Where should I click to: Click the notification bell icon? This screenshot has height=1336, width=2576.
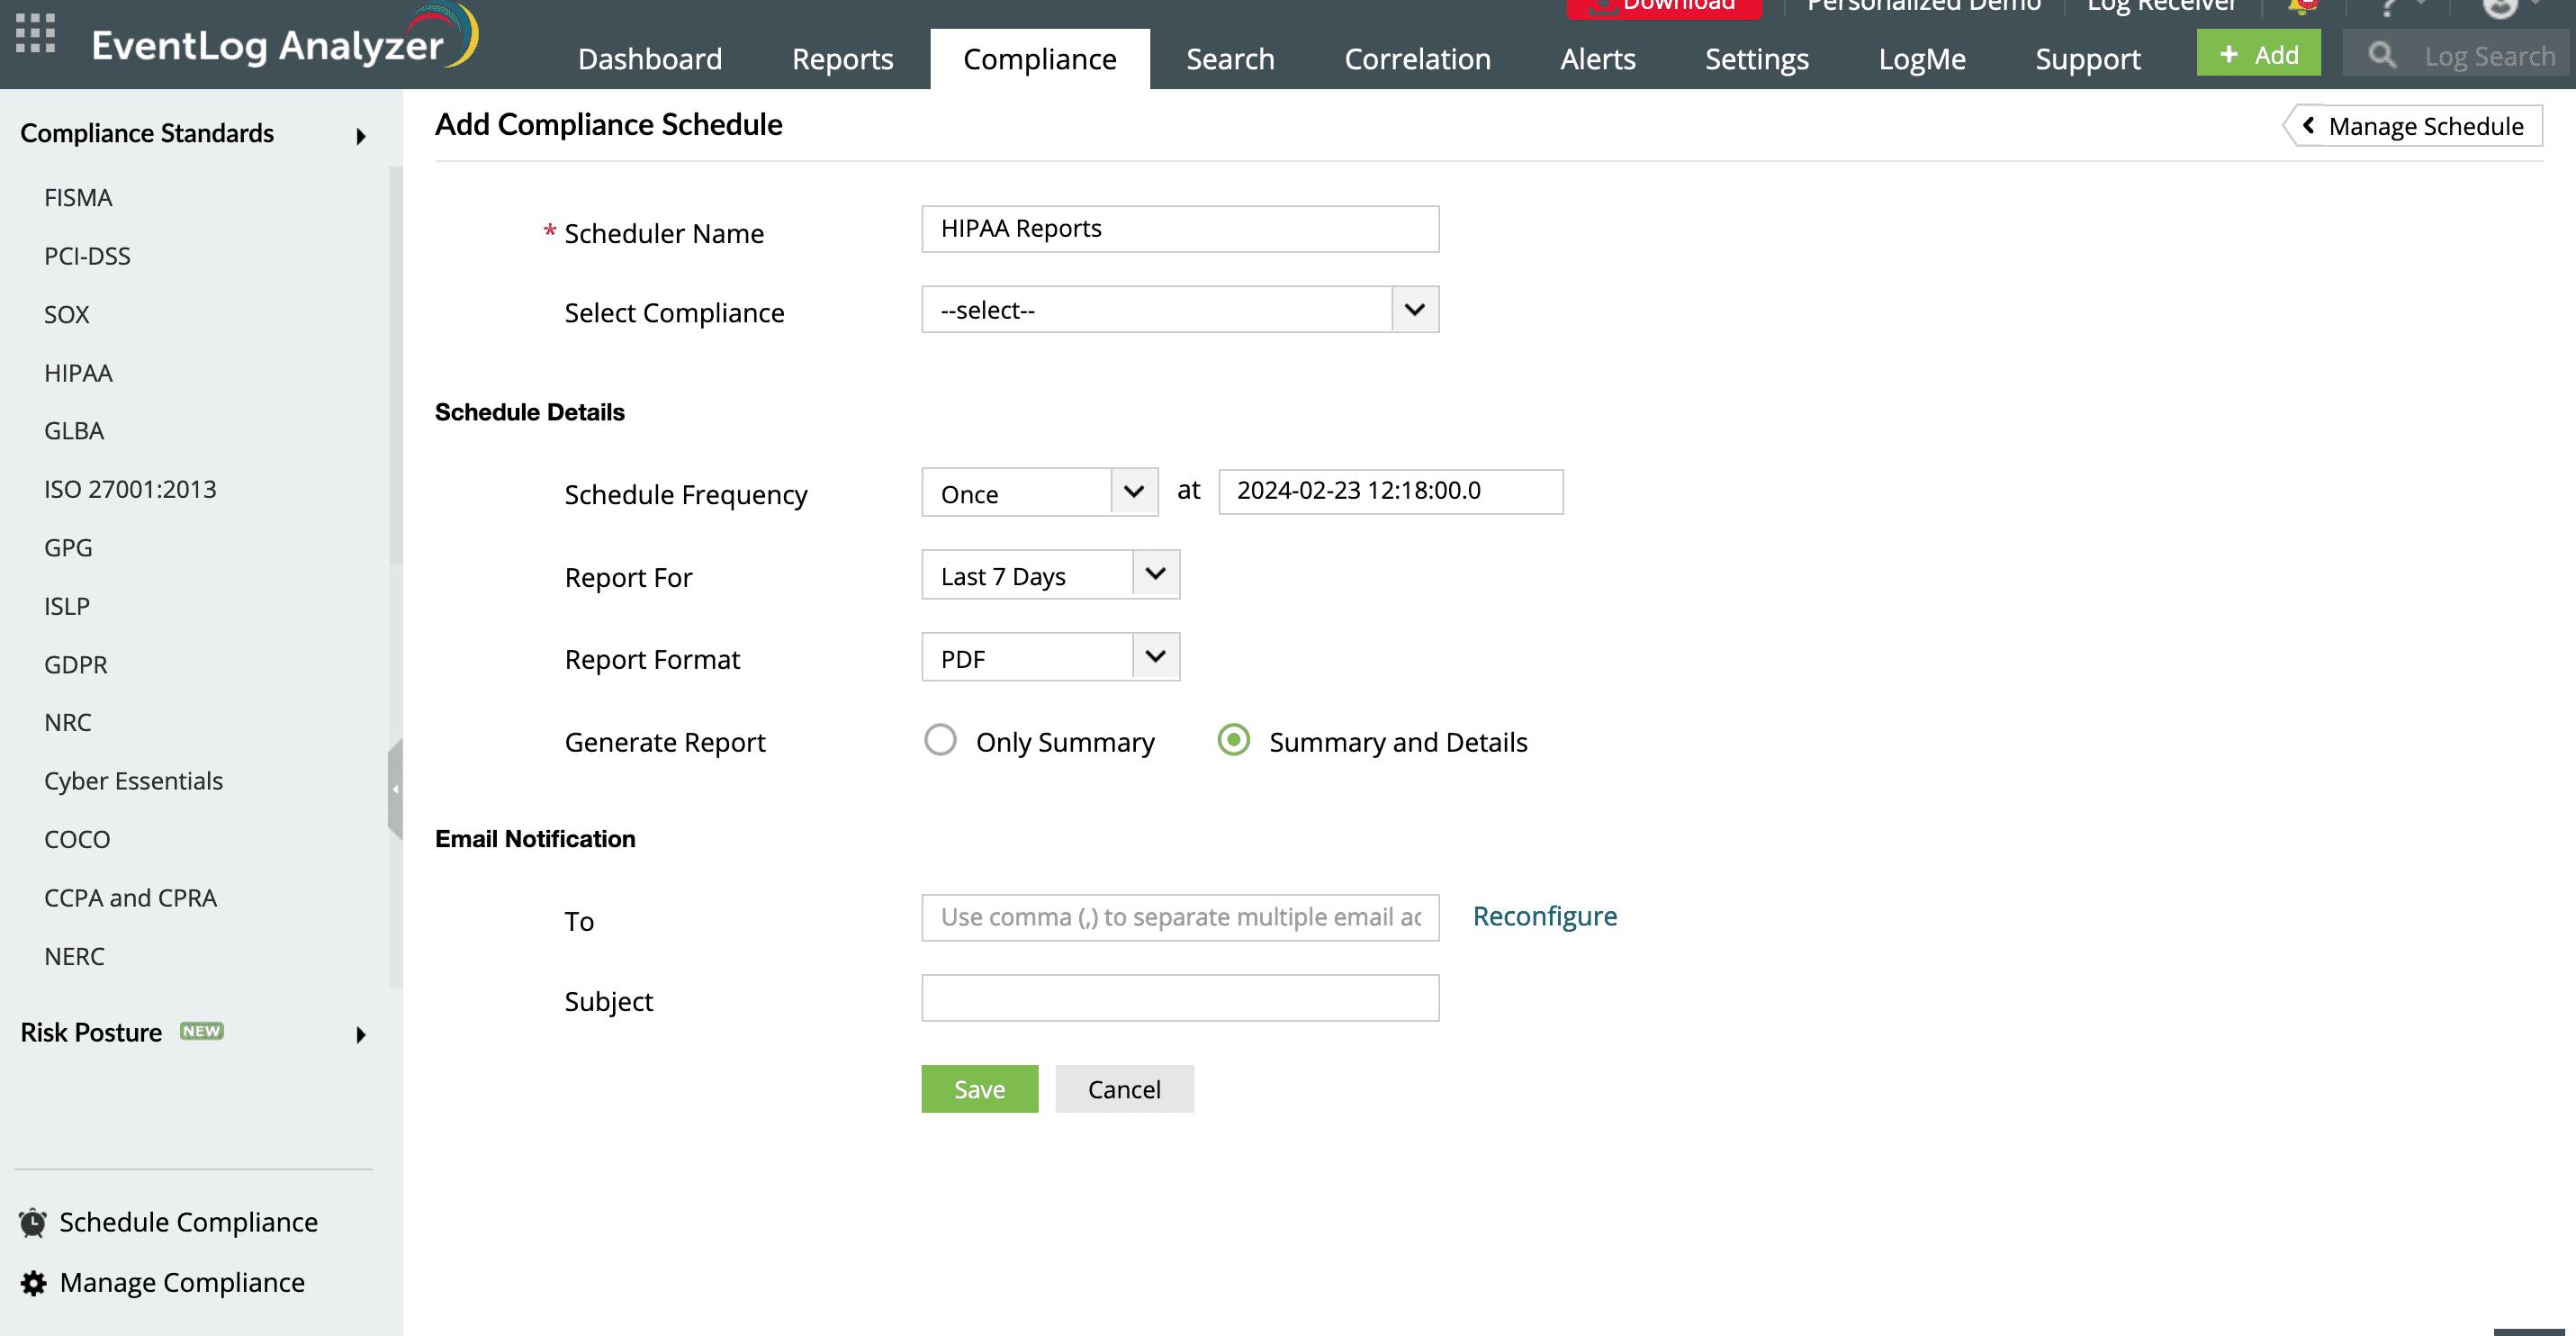click(x=2302, y=8)
